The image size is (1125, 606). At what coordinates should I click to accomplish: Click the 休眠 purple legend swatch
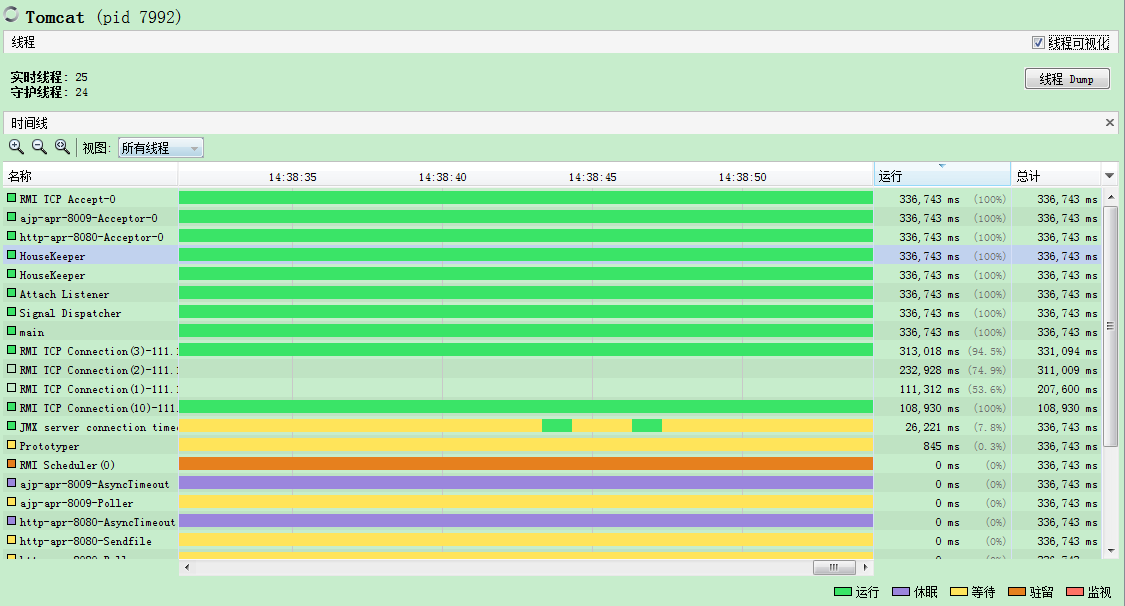pos(901,592)
